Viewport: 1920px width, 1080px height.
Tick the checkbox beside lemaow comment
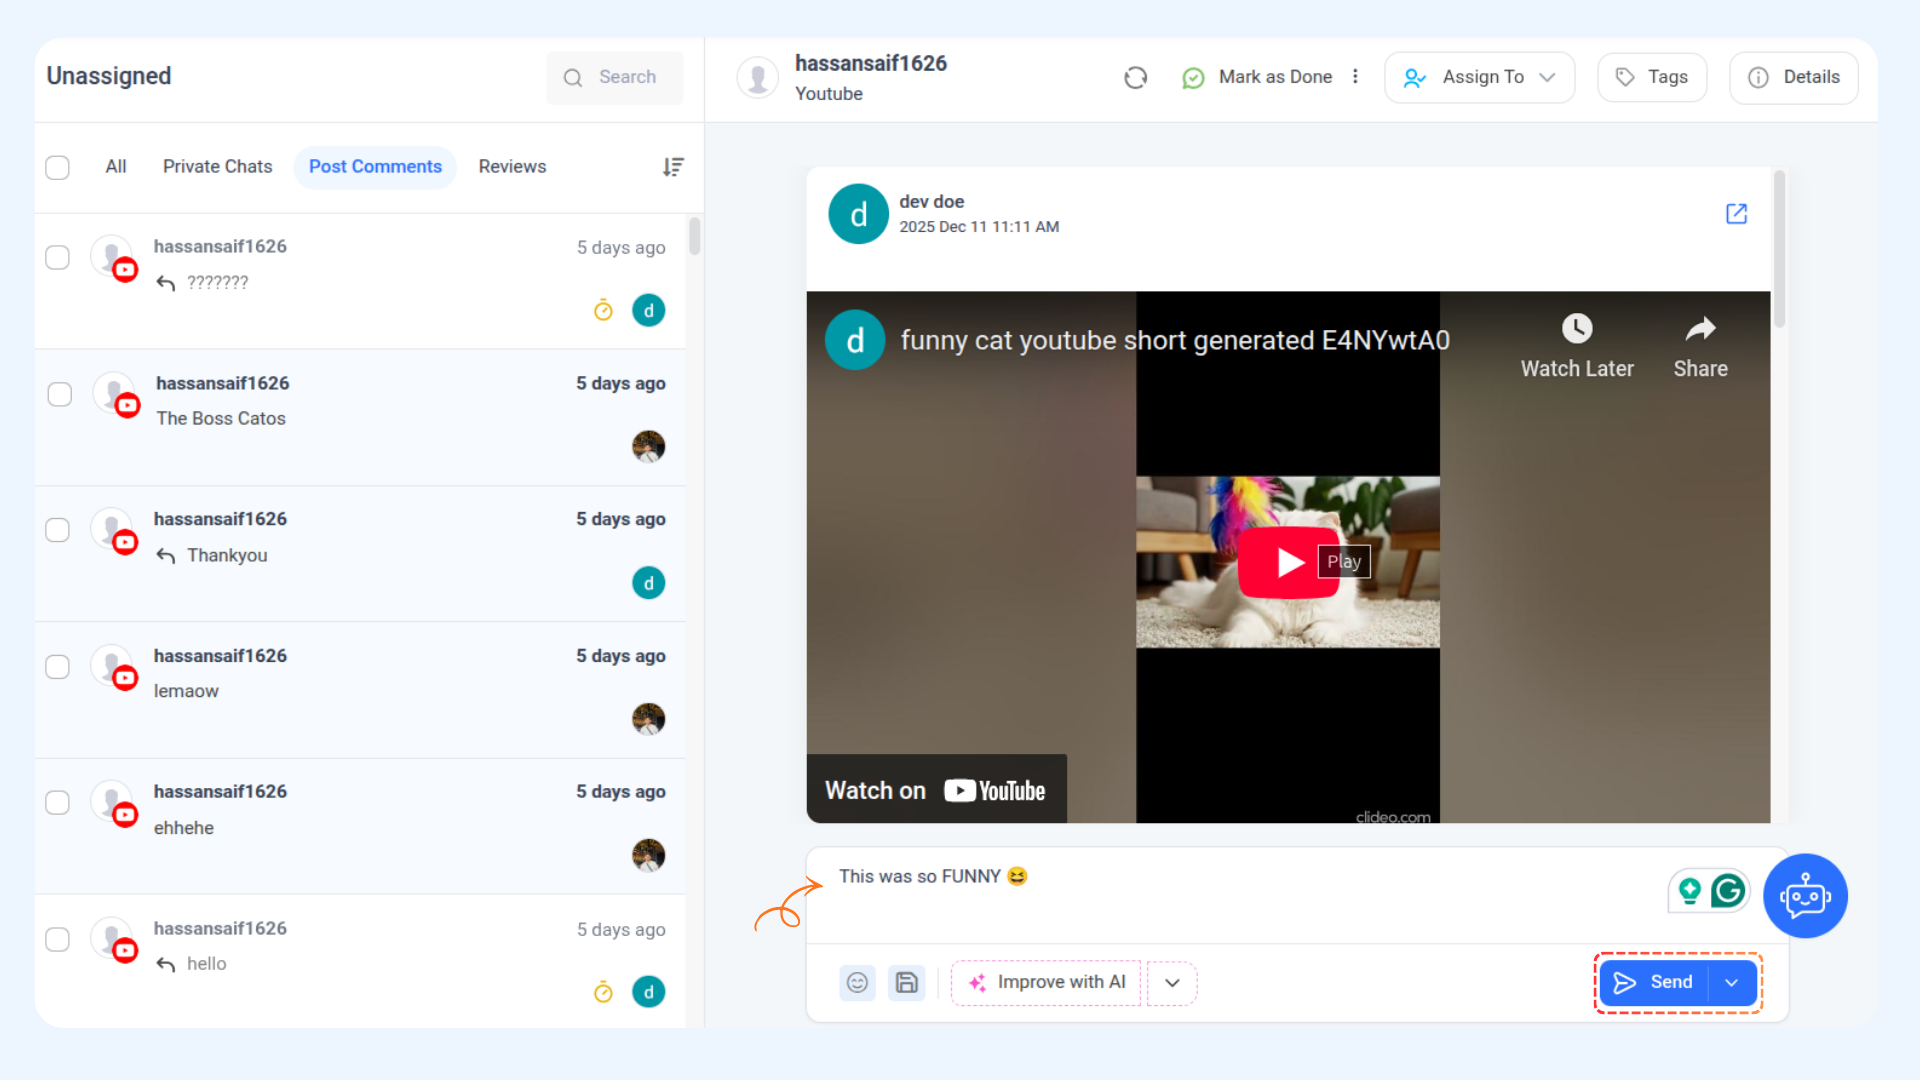(x=58, y=667)
